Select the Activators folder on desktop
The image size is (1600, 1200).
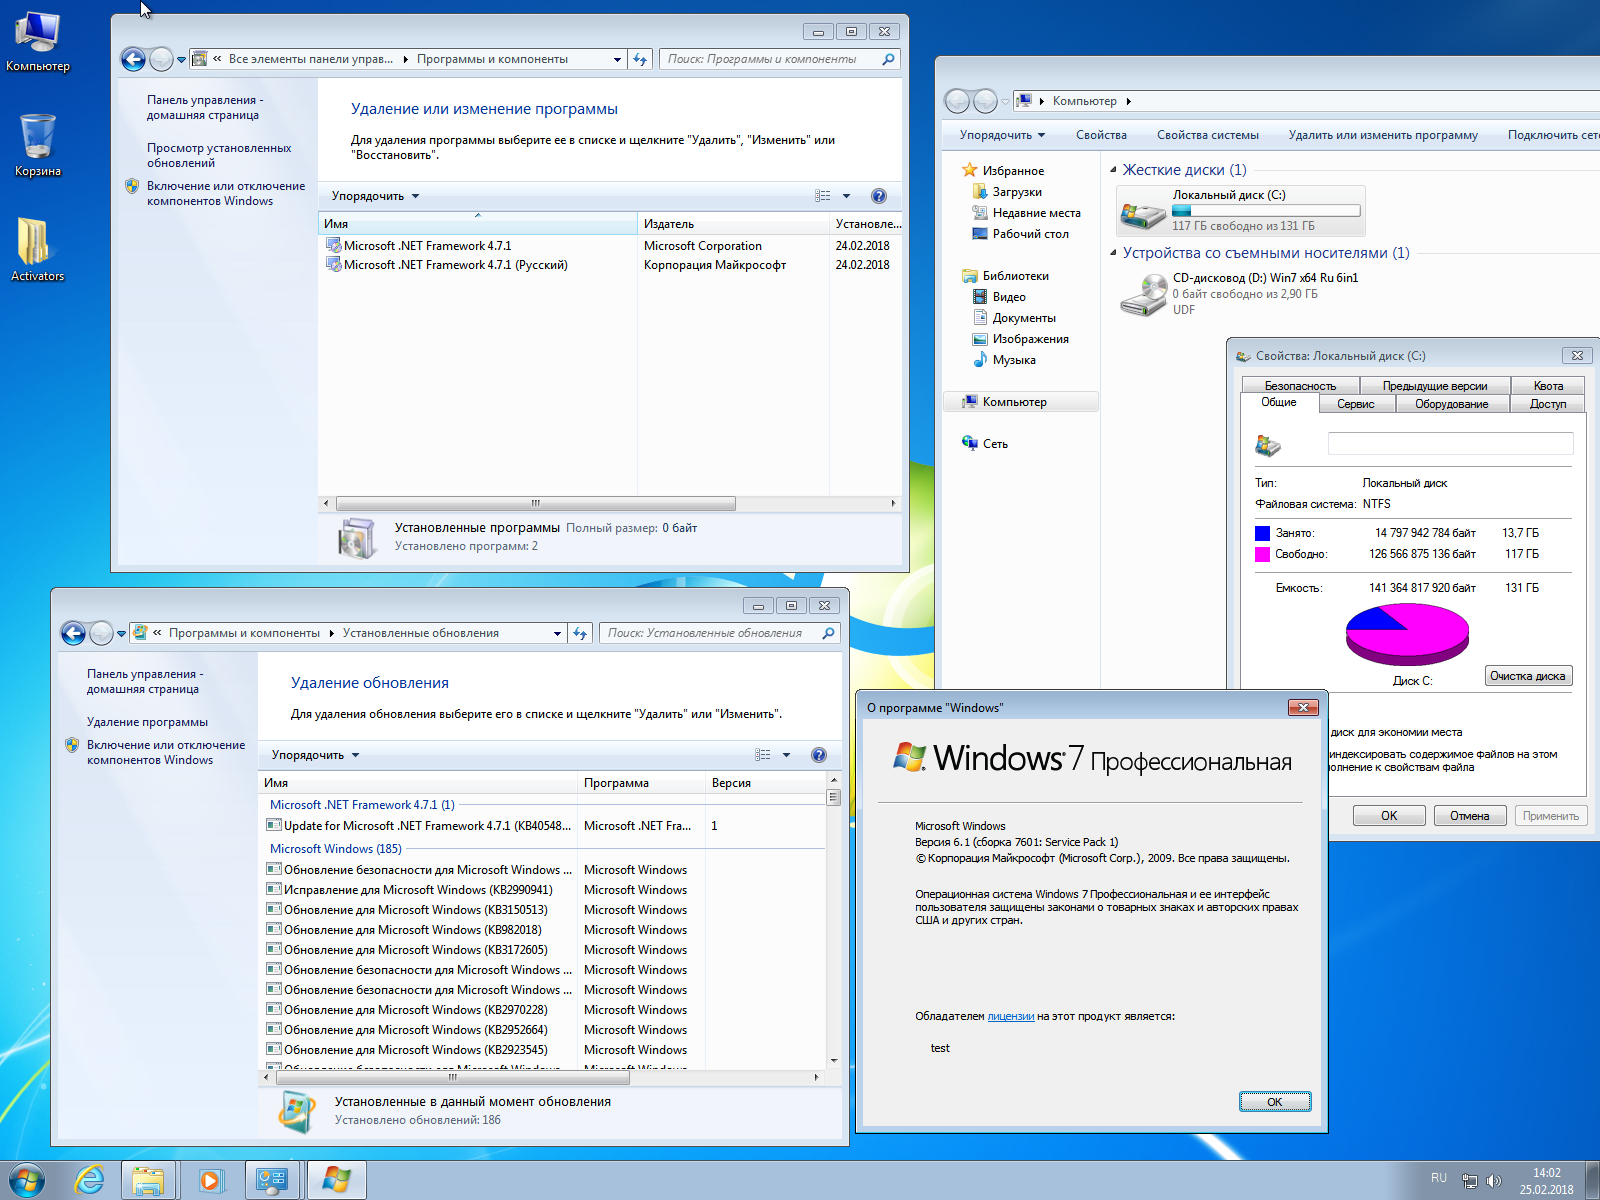tap(37, 250)
